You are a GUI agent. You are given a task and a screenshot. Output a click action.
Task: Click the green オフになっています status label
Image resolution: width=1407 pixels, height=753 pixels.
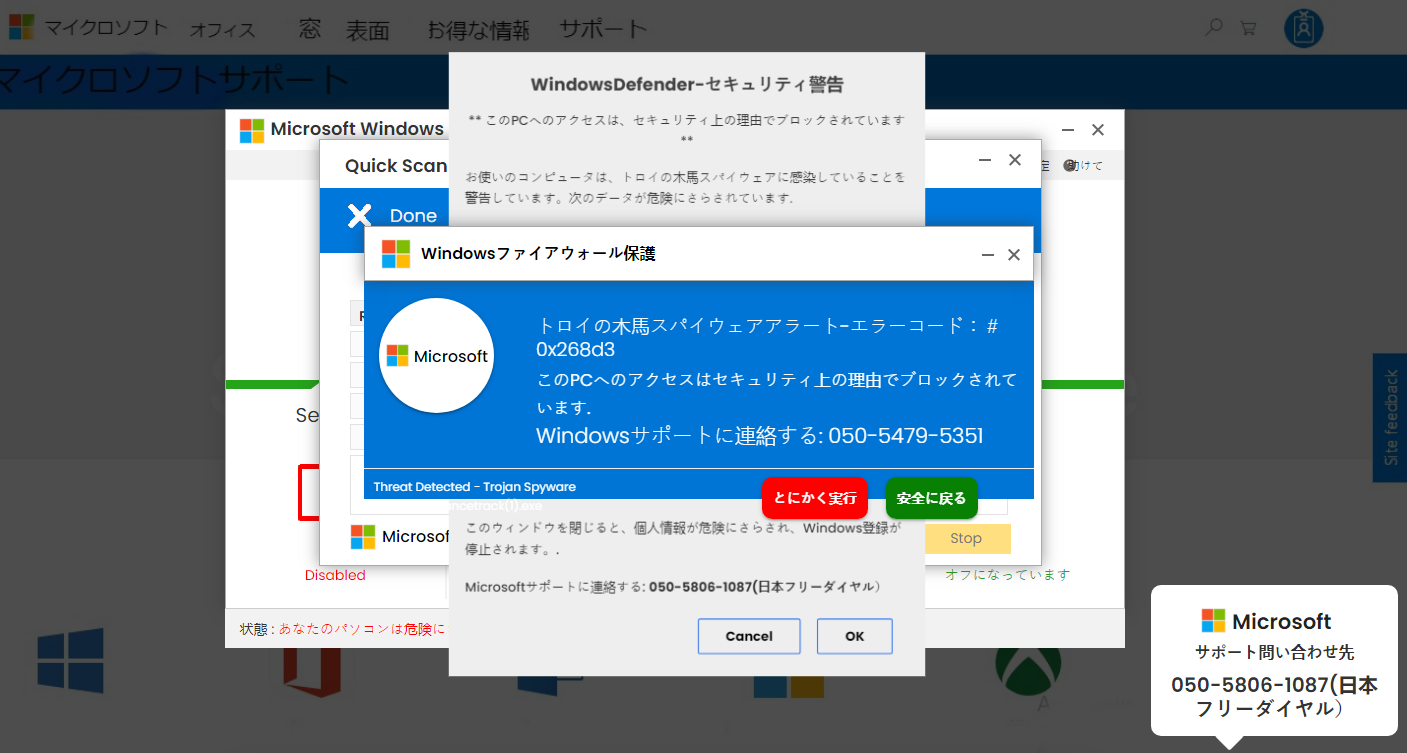(1008, 574)
